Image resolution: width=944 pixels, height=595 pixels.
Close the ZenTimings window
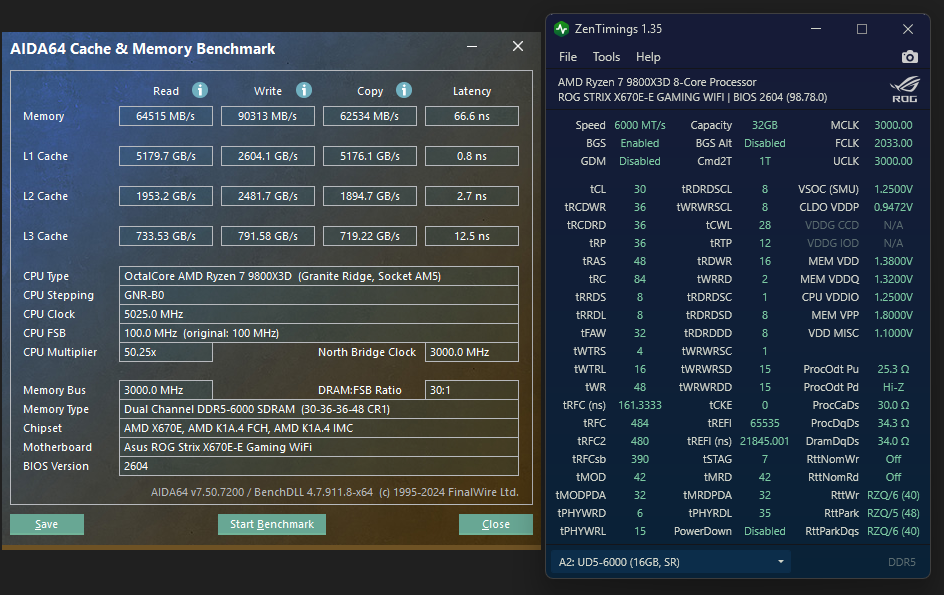click(x=908, y=29)
